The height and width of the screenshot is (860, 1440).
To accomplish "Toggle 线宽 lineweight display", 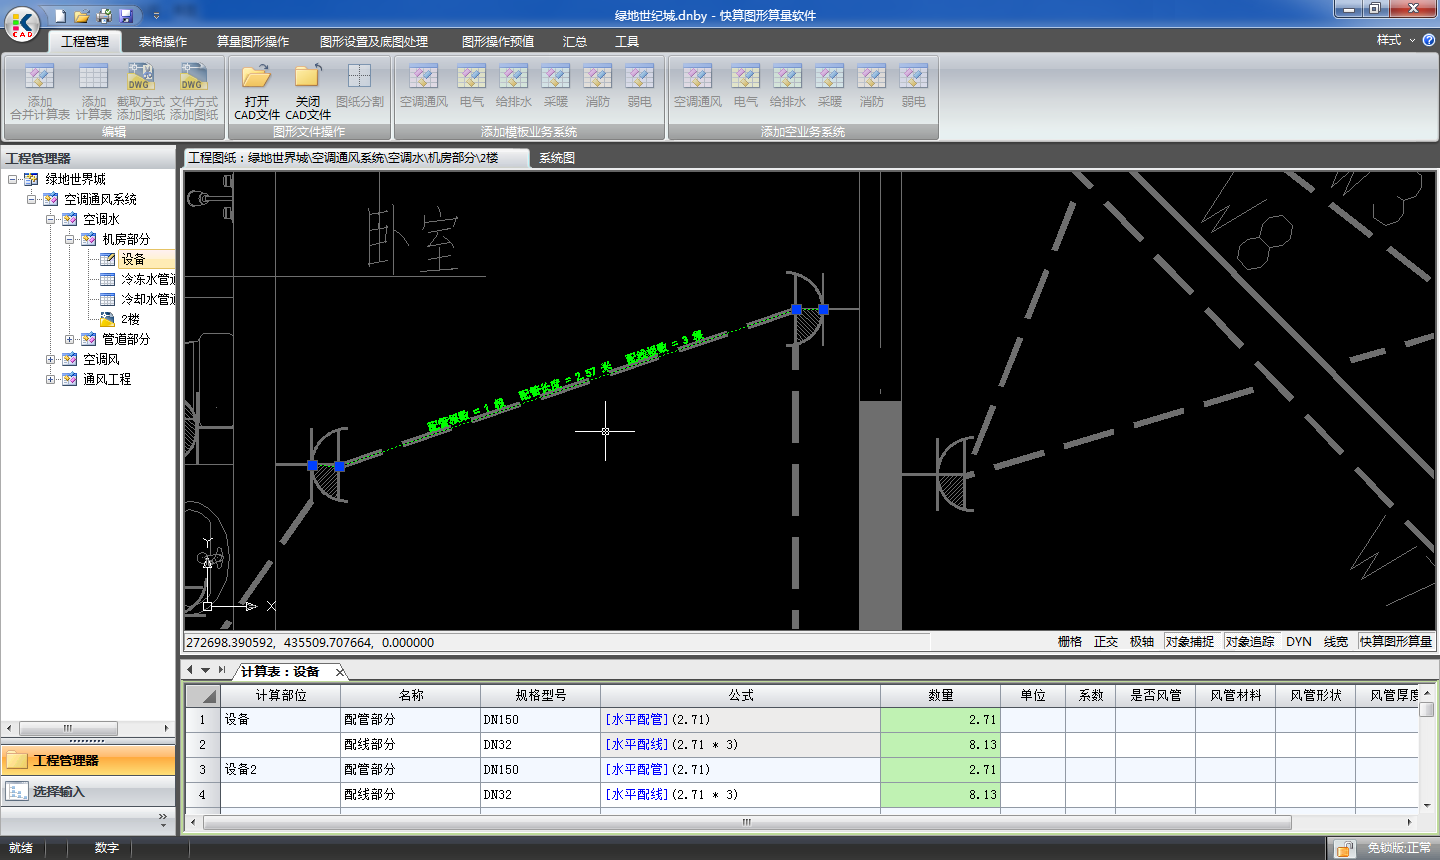I will [1336, 642].
